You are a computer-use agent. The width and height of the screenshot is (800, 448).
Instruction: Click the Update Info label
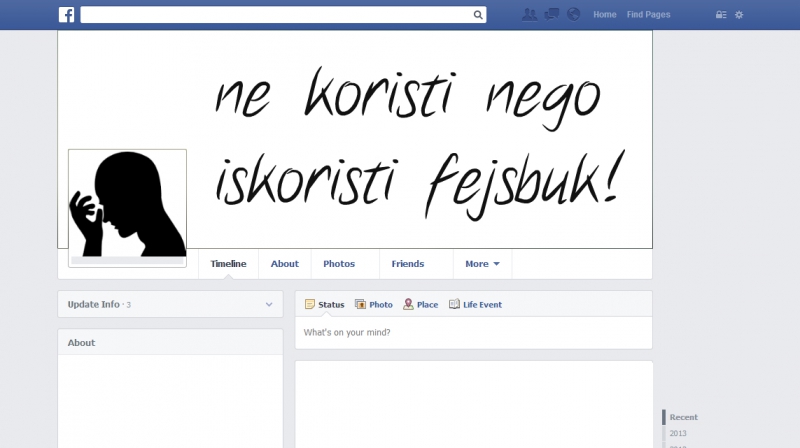pyautogui.click(x=93, y=305)
